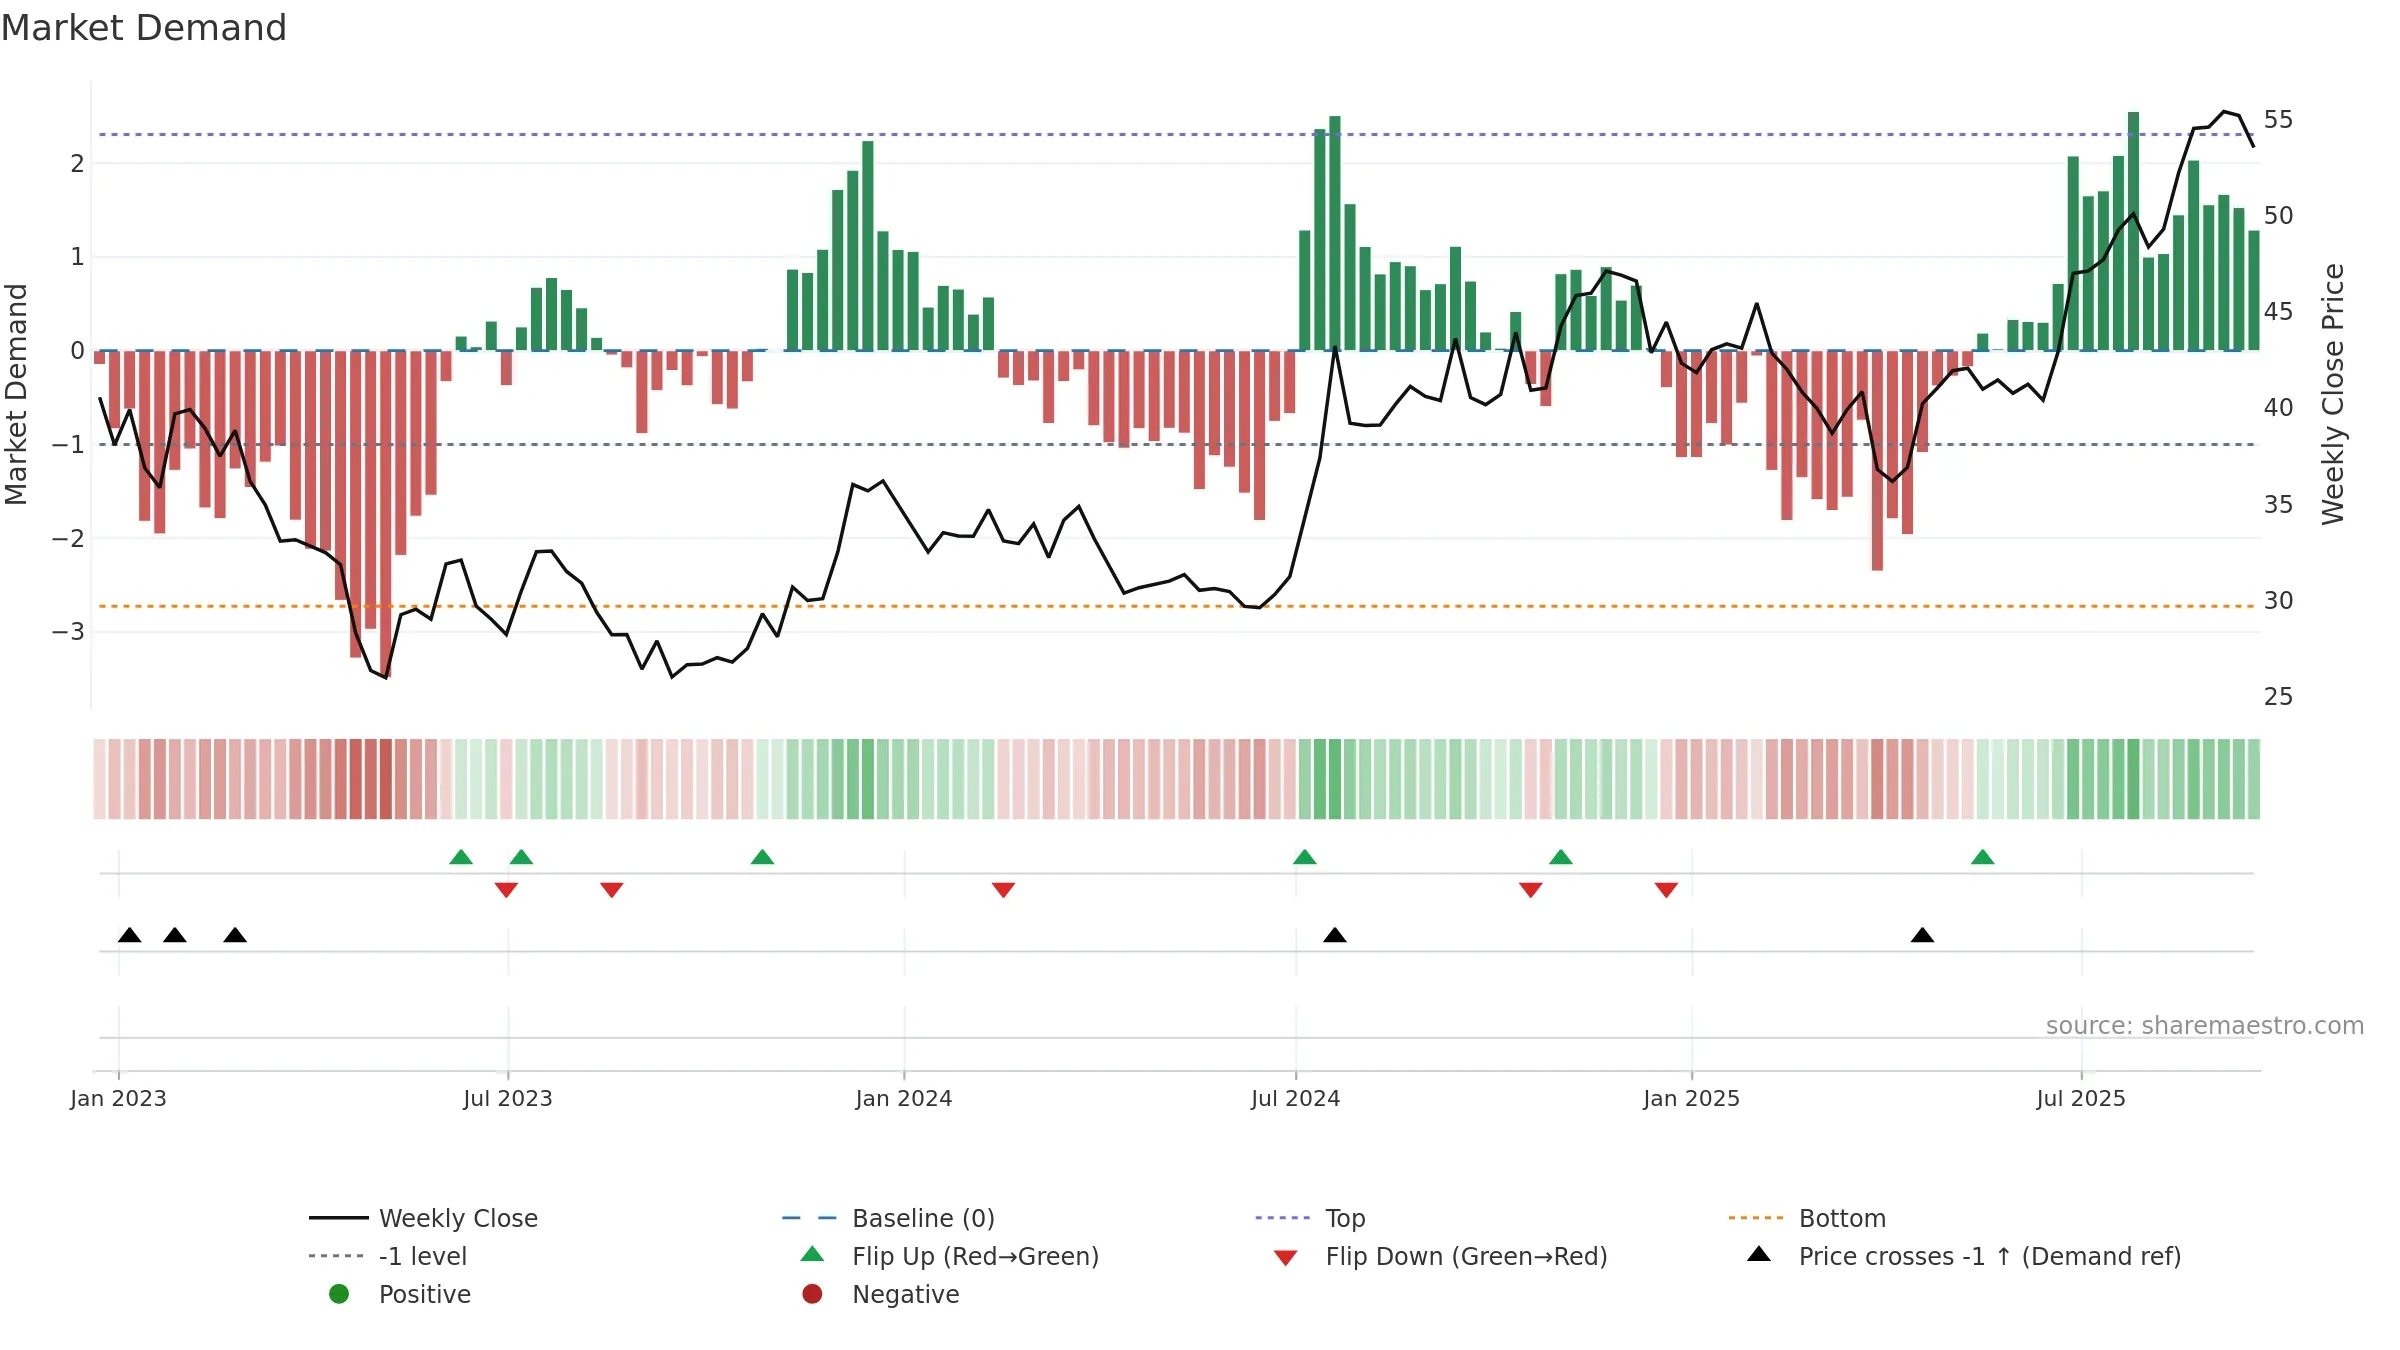Click the Jan 2025 axis label
Image resolution: width=2400 pixels, height=1350 pixels.
pos(1692,1098)
